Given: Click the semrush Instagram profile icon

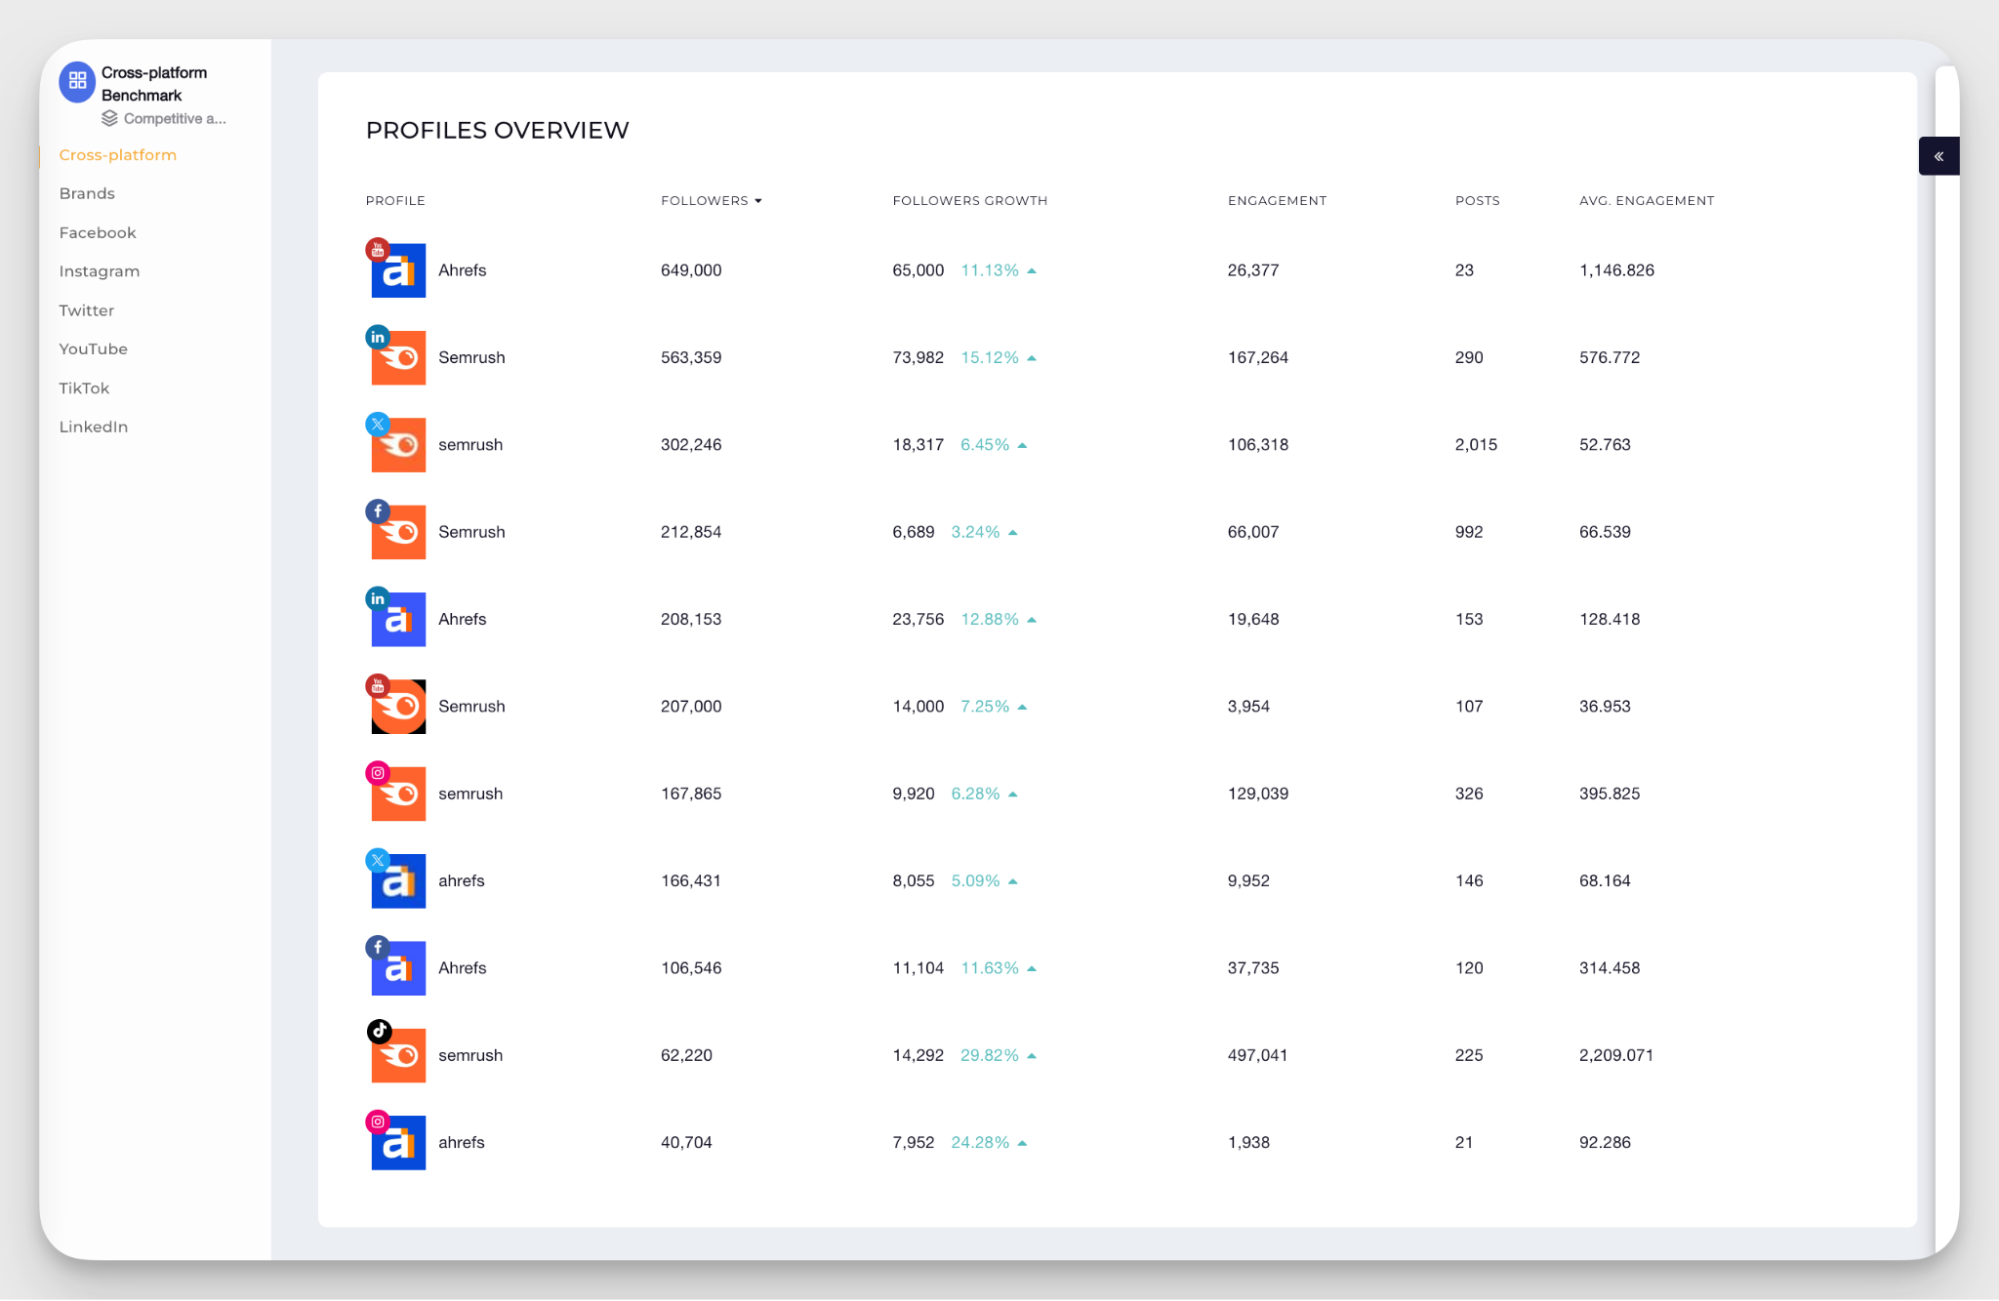Looking at the screenshot, I should (397, 792).
